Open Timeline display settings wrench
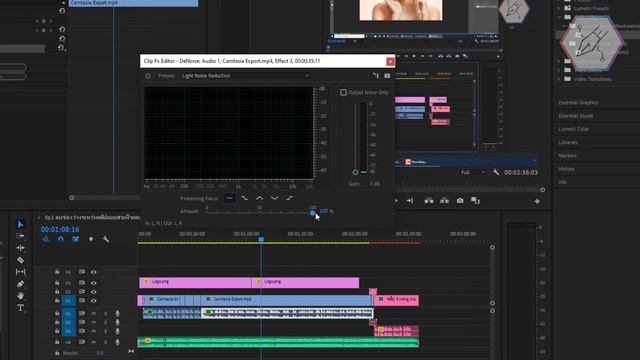 point(106,239)
